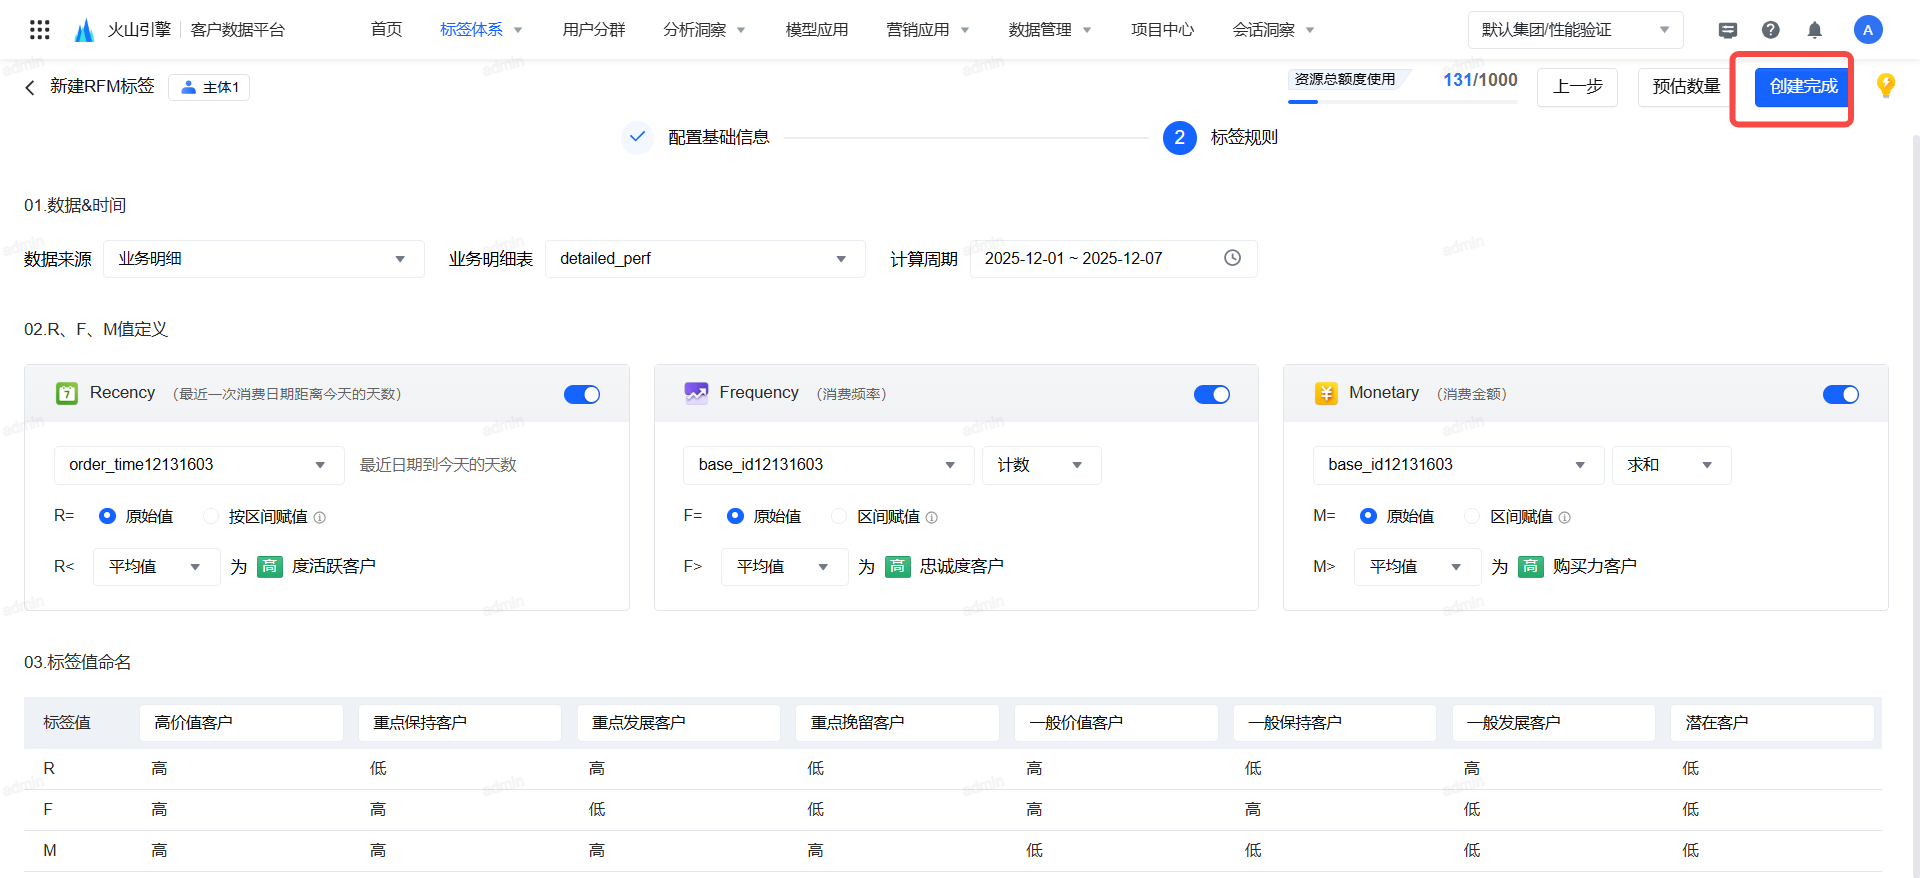Click the 创建完成 button

pos(1802,87)
